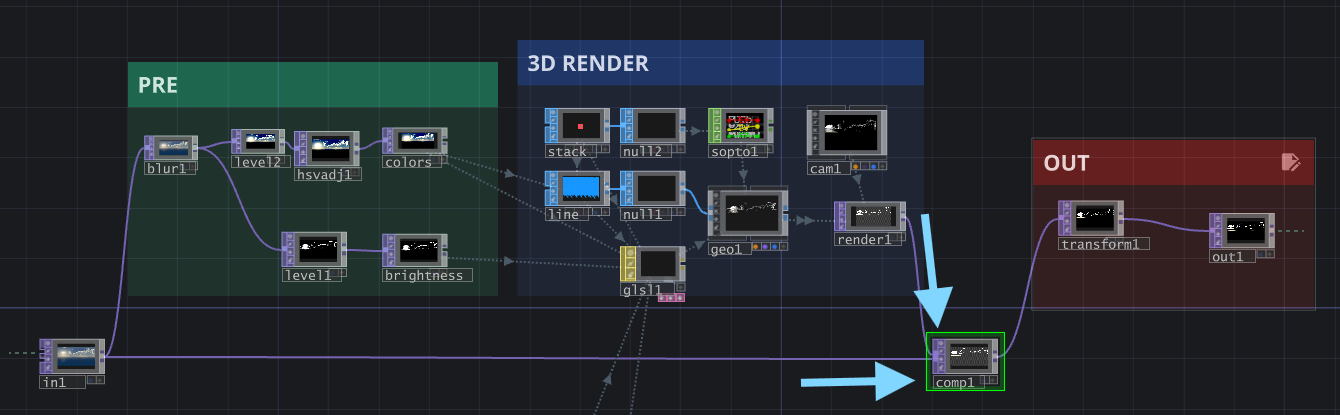Click the green flag column on sopto1

[x=714, y=126]
